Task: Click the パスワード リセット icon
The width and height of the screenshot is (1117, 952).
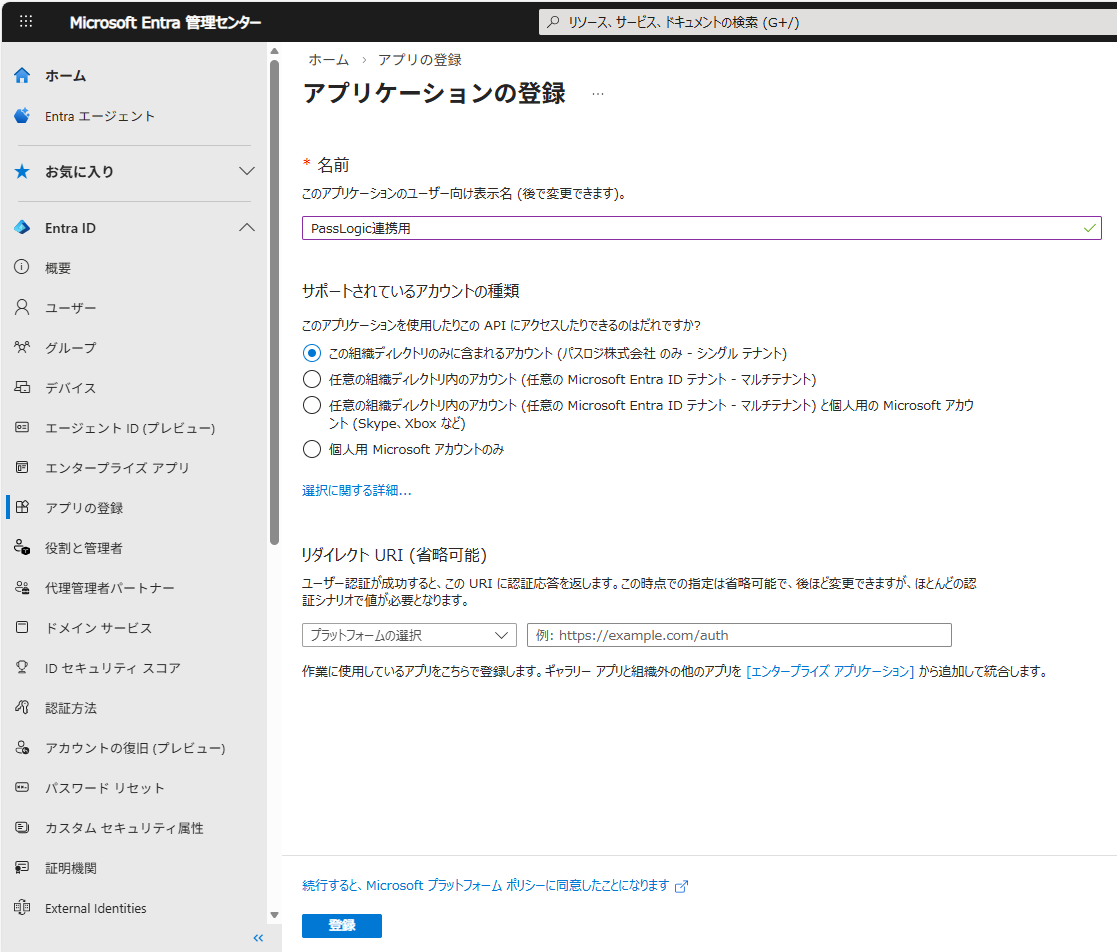Action: pyautogui.click(x=22, y=787)
